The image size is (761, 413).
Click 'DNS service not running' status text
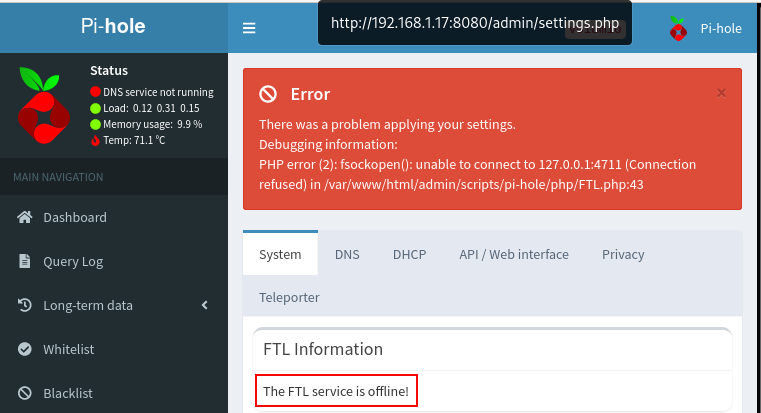tap(158, 92)
